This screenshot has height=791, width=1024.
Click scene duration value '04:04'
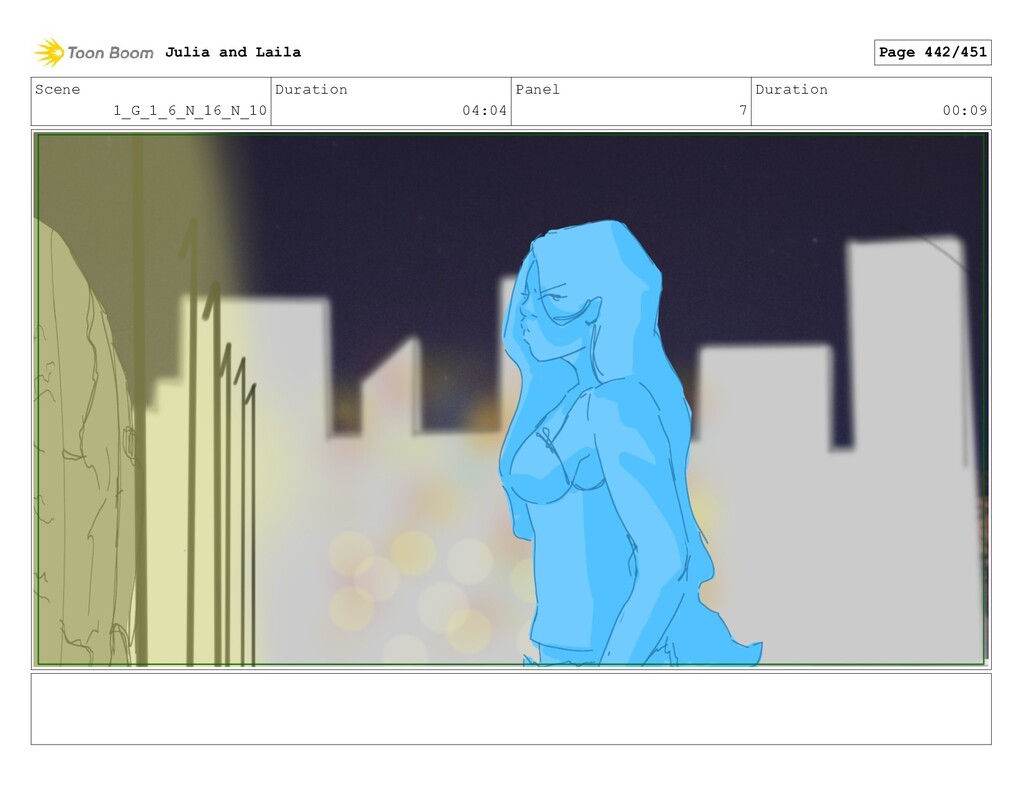pyautogui.click(x=485, y=110)
